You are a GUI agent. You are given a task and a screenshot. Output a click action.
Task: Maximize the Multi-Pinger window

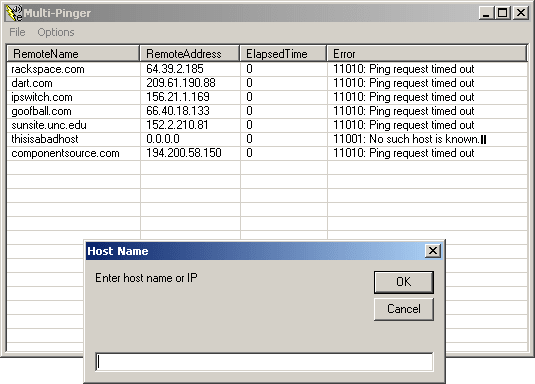[502, 13]
